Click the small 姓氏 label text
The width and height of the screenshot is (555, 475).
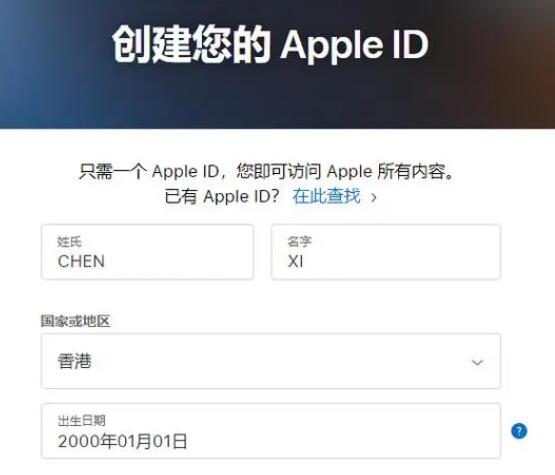(69, 242)
